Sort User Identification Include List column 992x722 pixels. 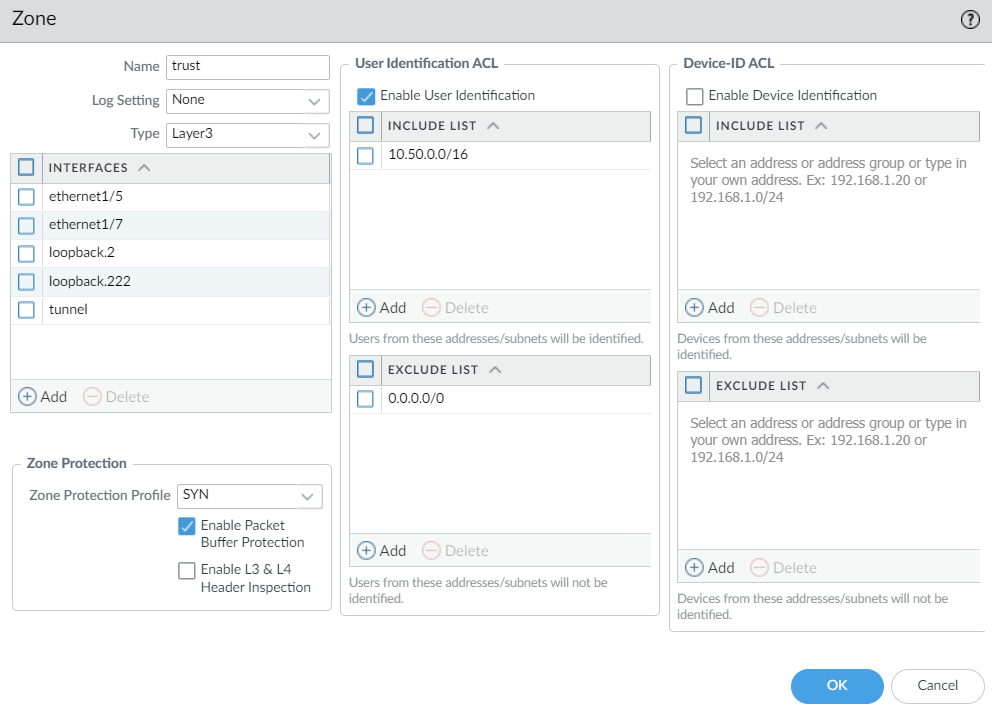pyautogui.click(x=493, y=126)
